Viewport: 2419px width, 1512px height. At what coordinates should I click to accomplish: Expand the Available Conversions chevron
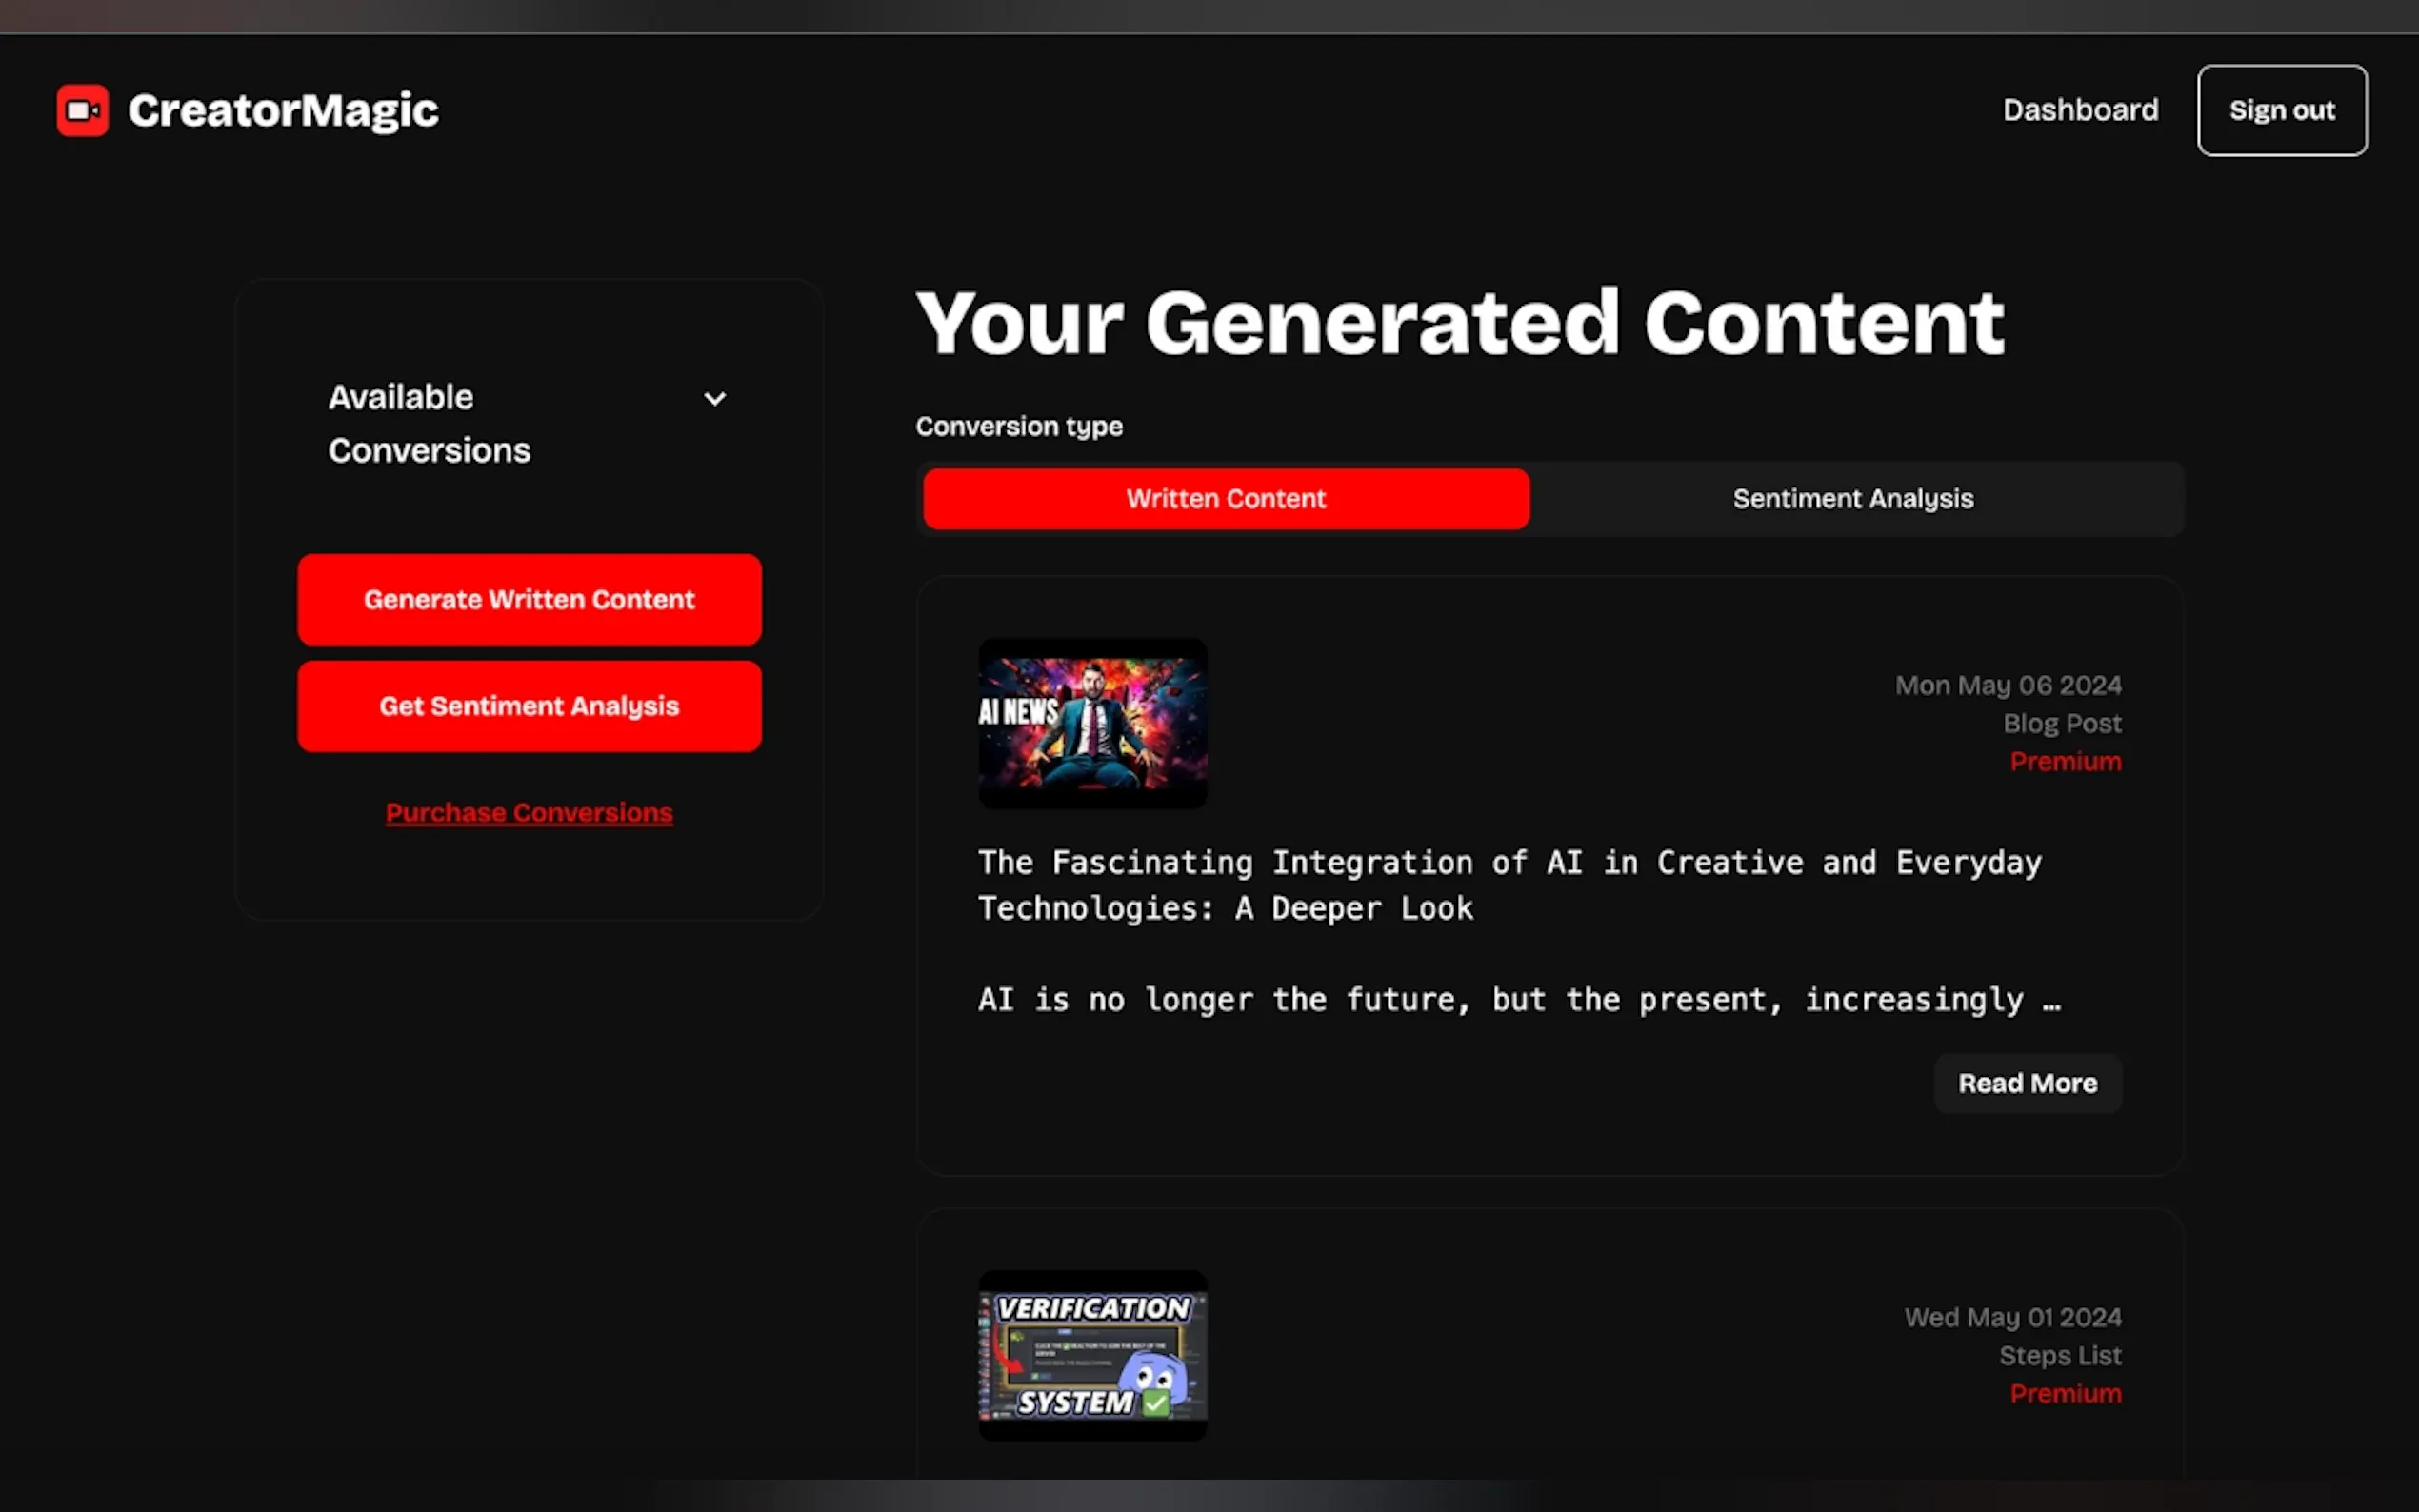(714, 399)
